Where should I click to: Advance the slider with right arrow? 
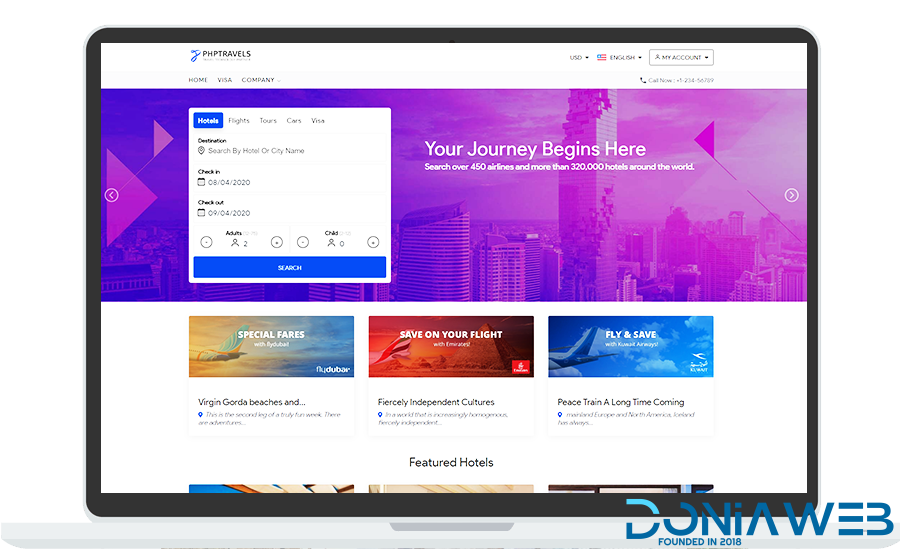(791, 195)
